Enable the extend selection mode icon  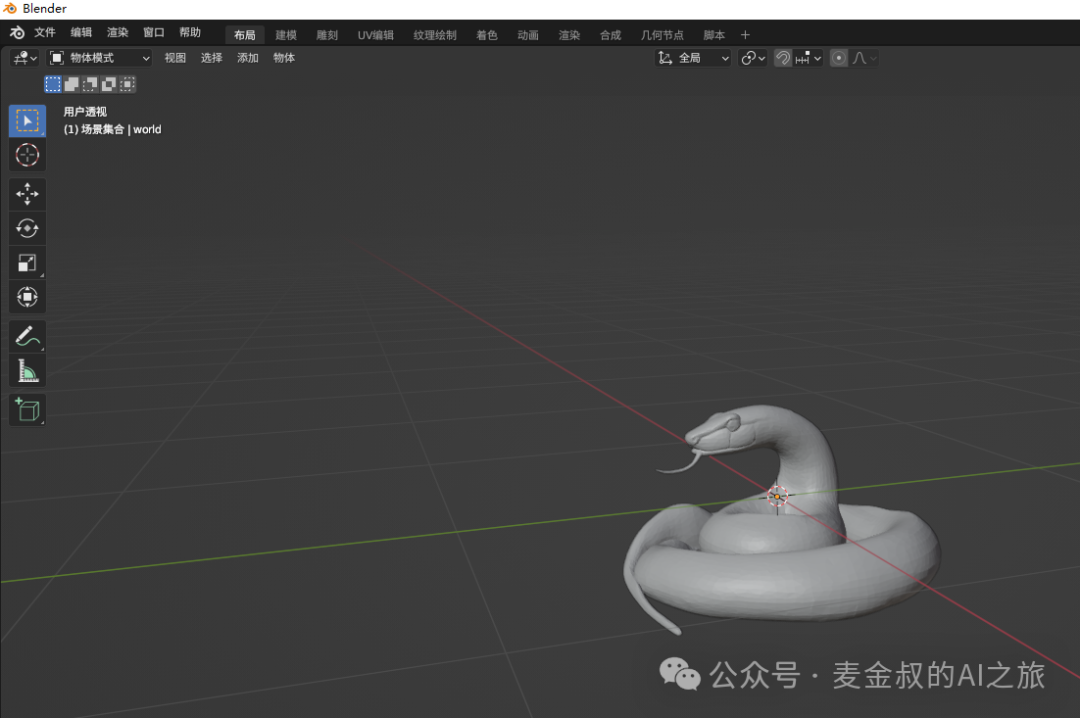coord(72,84)
